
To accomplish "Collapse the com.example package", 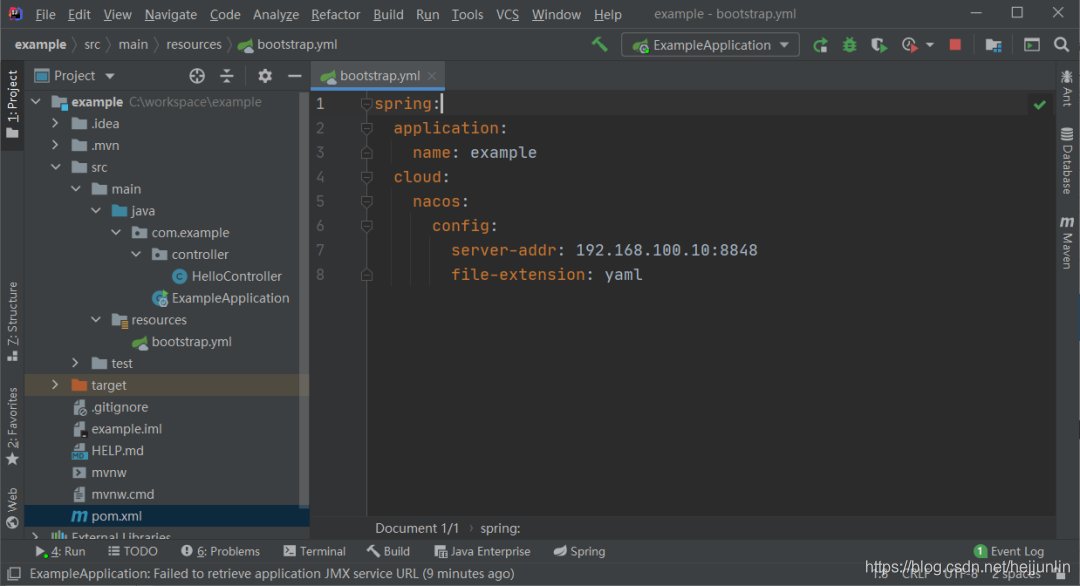I will 116,233.
